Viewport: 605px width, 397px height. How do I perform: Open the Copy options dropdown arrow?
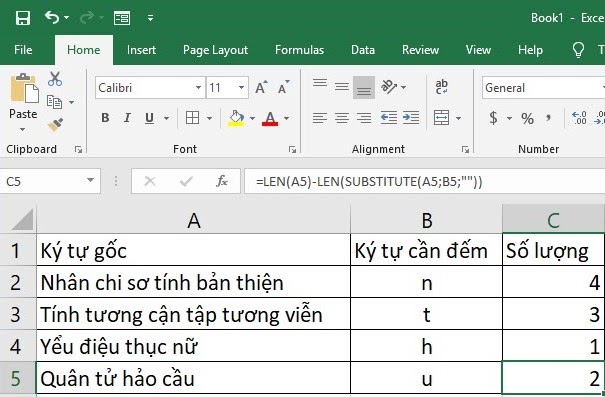(72, 102)
